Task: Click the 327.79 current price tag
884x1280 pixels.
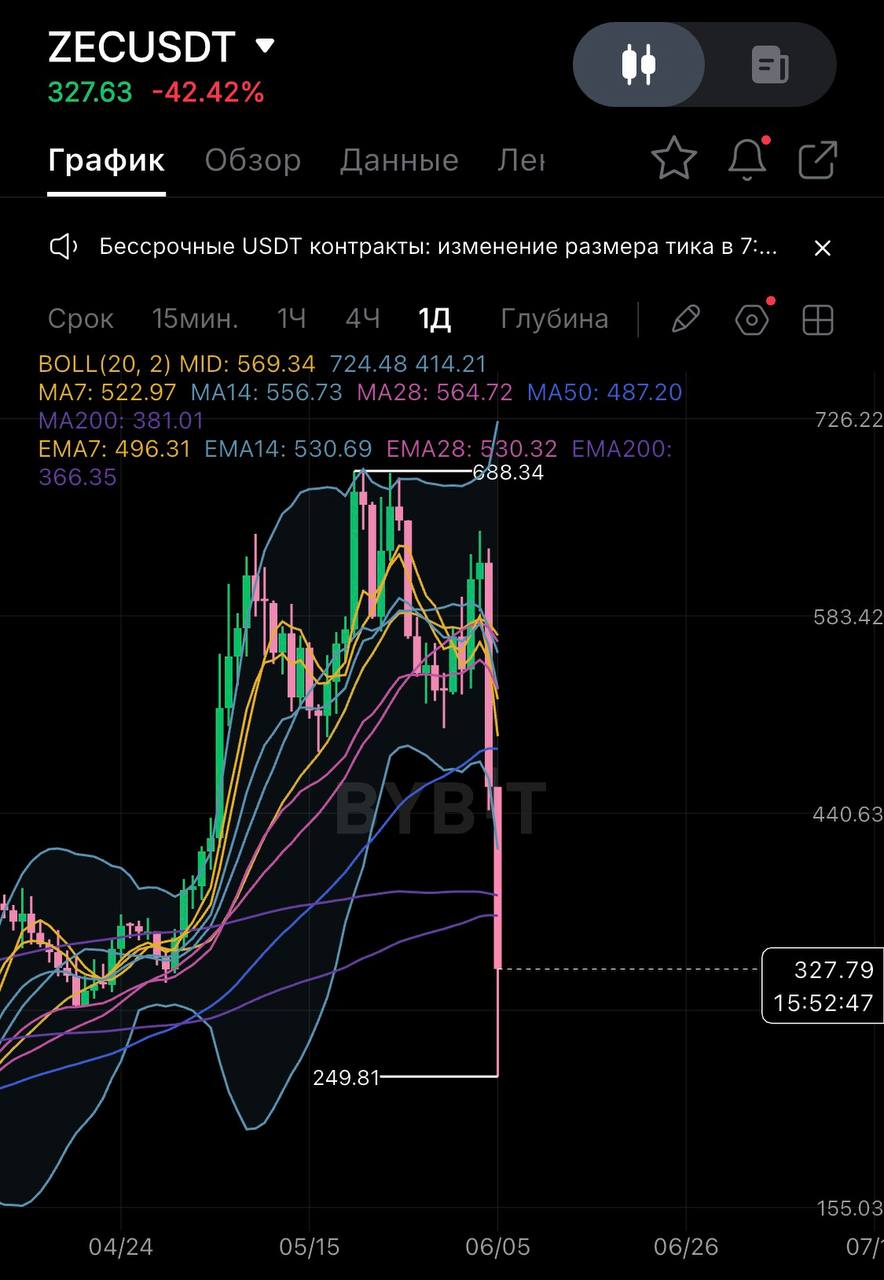Action: [x=822, y=985]
